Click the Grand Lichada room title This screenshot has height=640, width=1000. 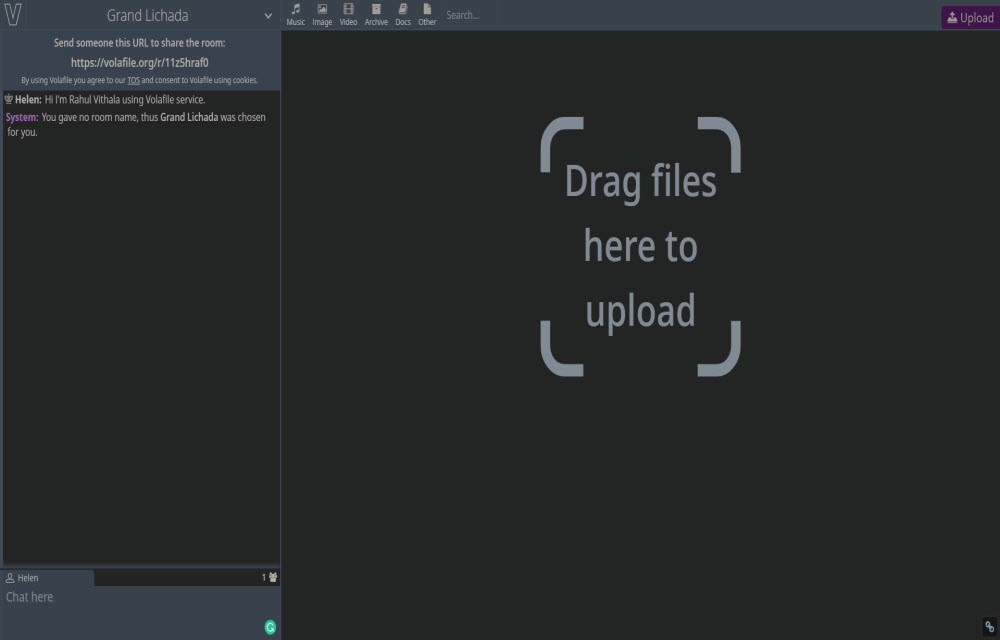147,15
